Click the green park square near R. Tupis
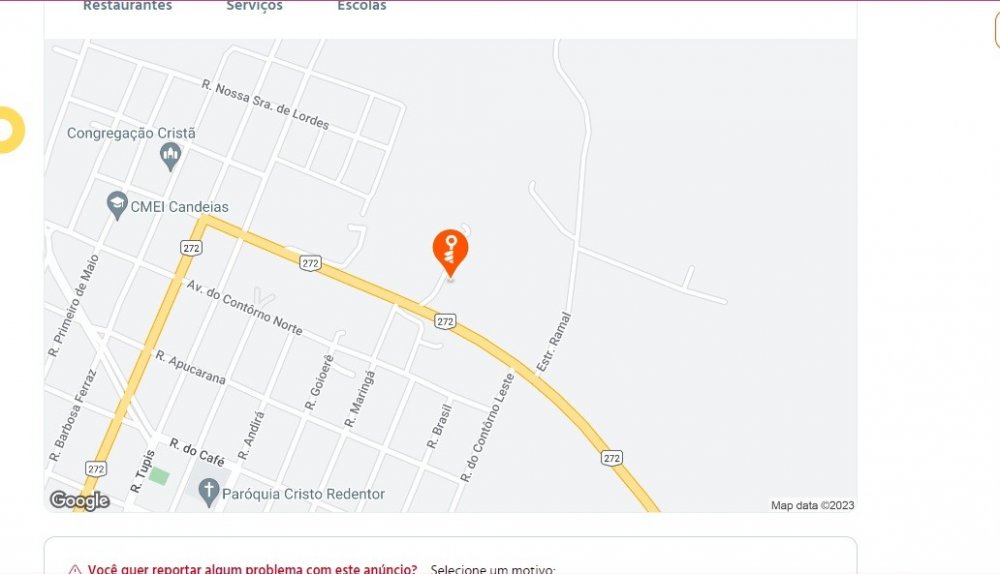 pos(159,476)
